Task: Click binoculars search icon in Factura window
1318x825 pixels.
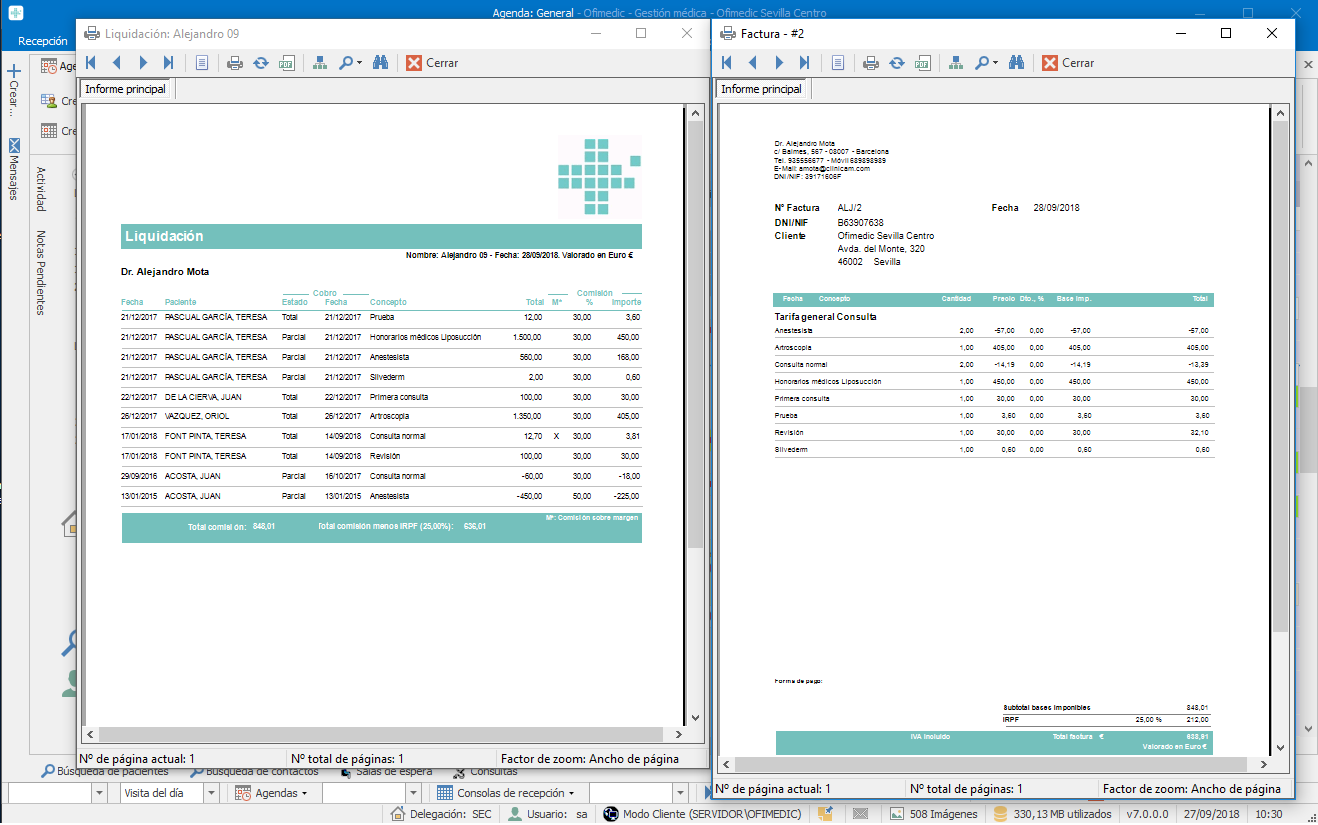Action: click(1016, 63)
